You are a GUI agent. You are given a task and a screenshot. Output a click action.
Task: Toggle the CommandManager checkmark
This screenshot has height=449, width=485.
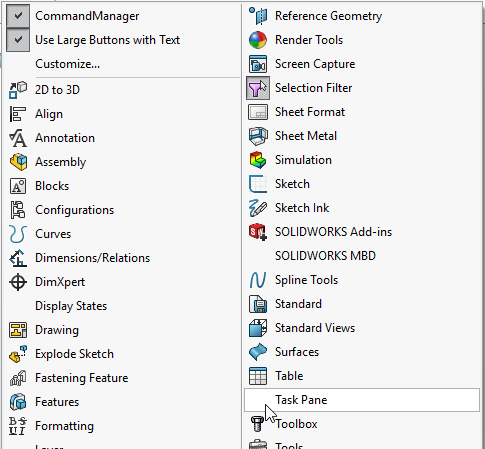pos(18,16)
